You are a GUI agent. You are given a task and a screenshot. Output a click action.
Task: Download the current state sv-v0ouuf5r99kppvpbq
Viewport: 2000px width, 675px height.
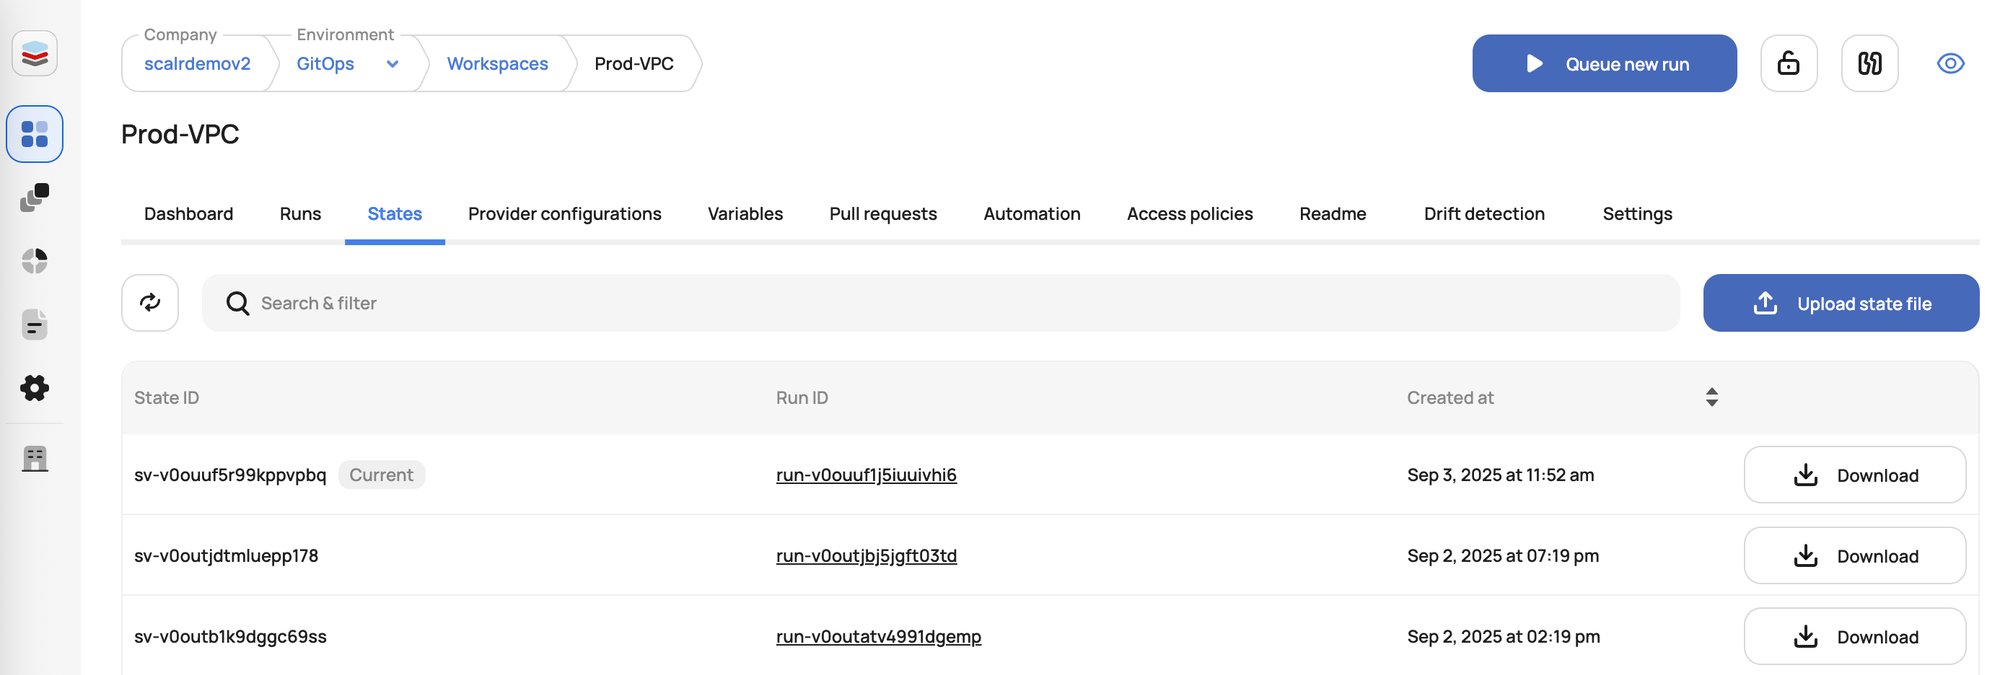point(1854,475)
